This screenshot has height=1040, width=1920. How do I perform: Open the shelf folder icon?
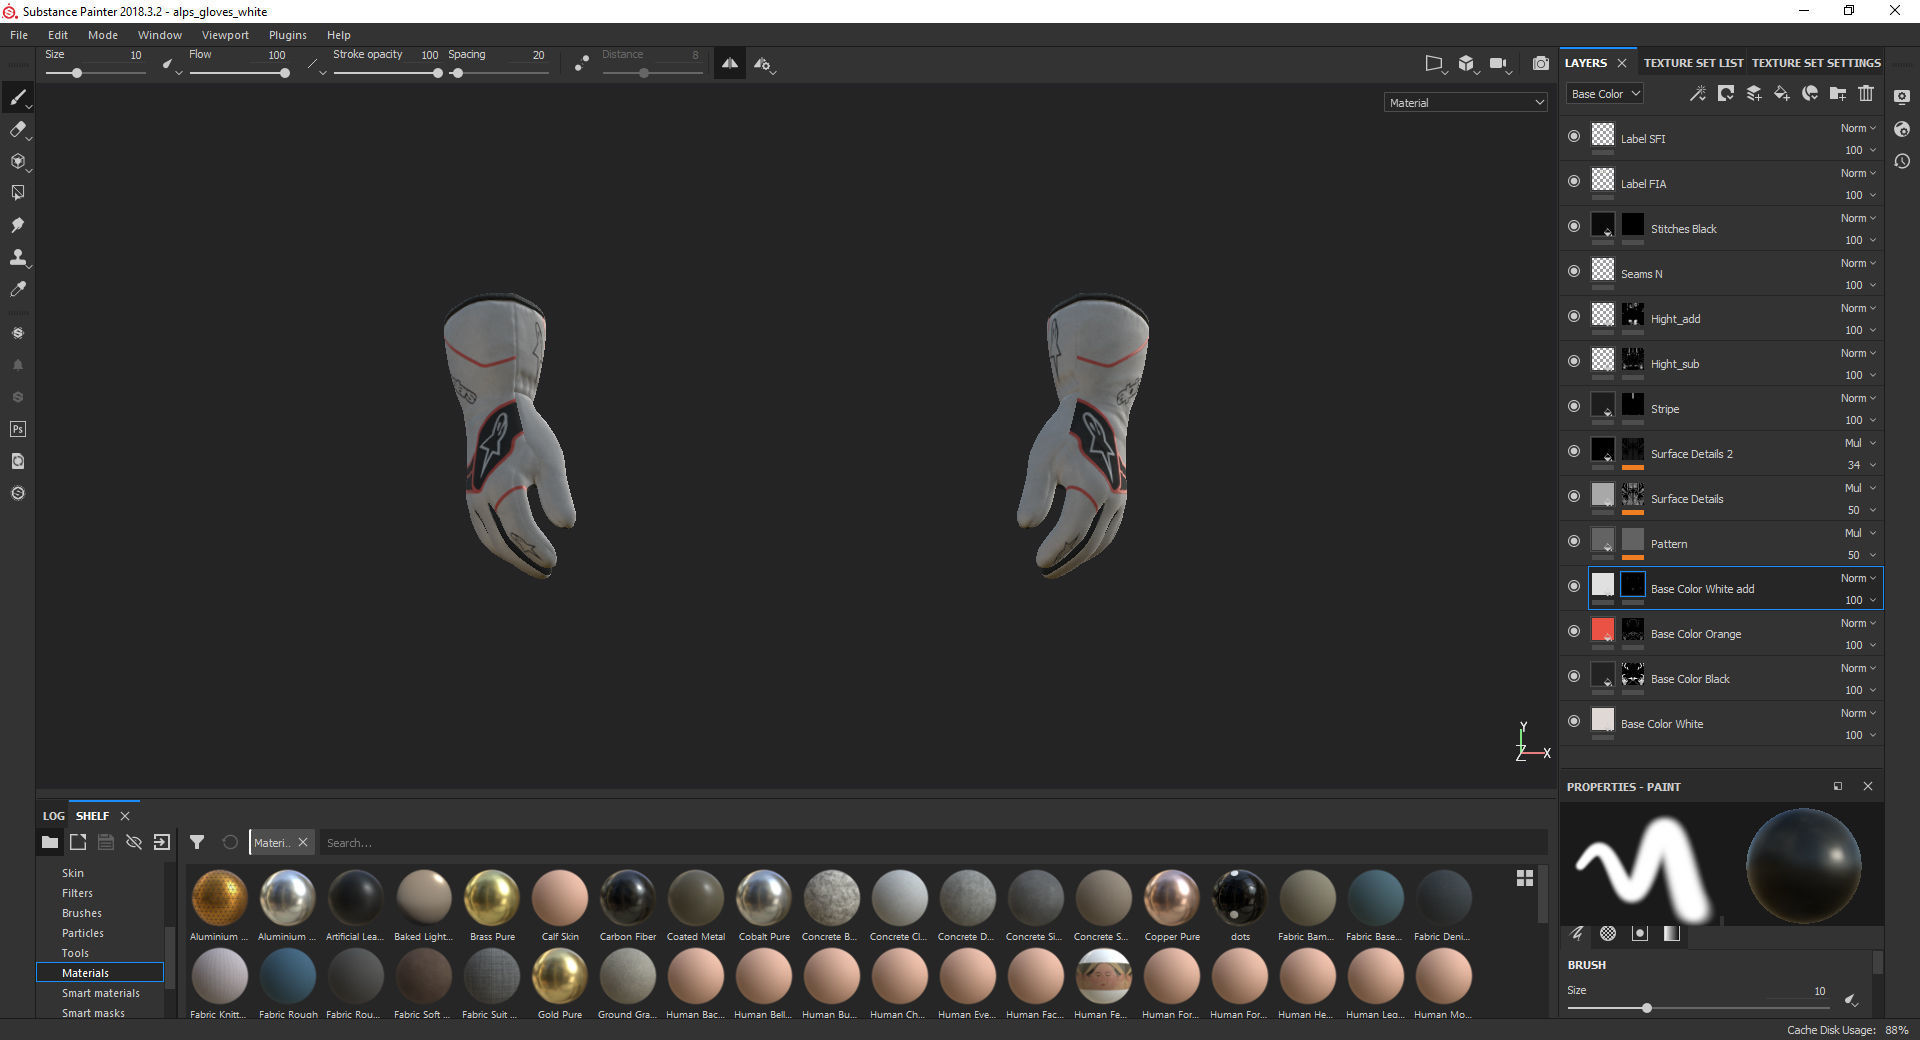[49, 843]
